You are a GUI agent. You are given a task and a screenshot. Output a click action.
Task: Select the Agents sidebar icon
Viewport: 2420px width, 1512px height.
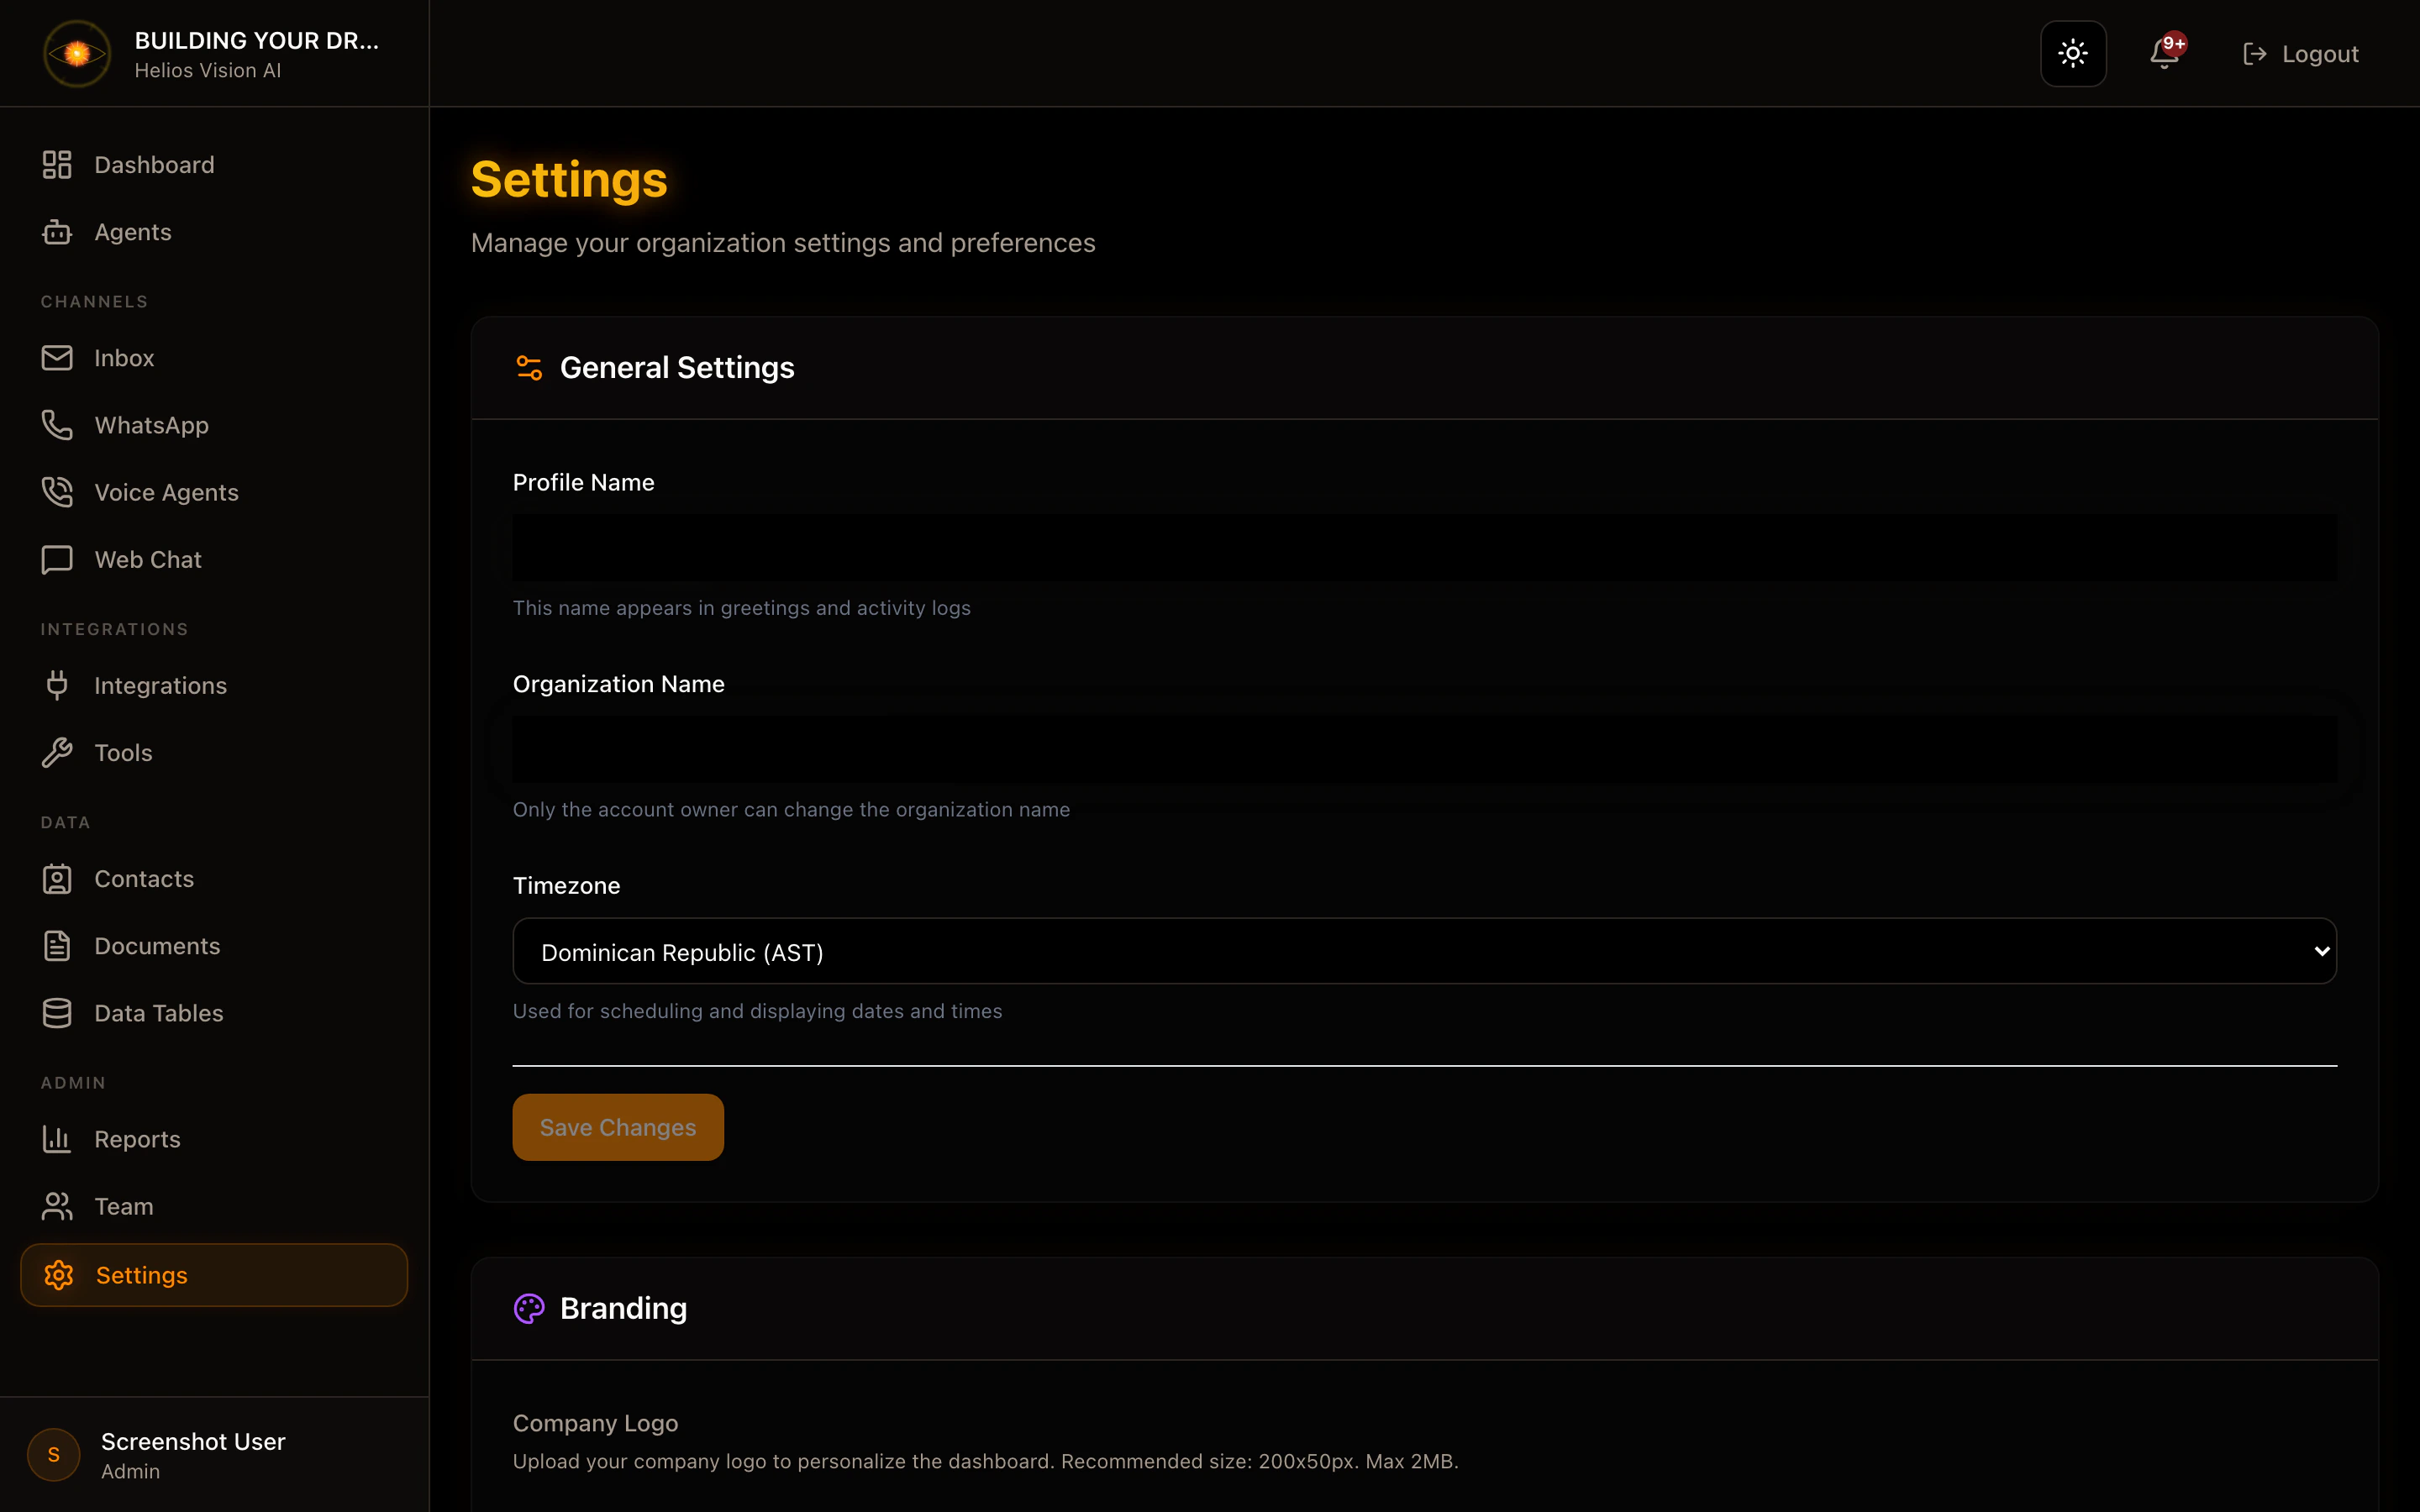tap(57, 232)
